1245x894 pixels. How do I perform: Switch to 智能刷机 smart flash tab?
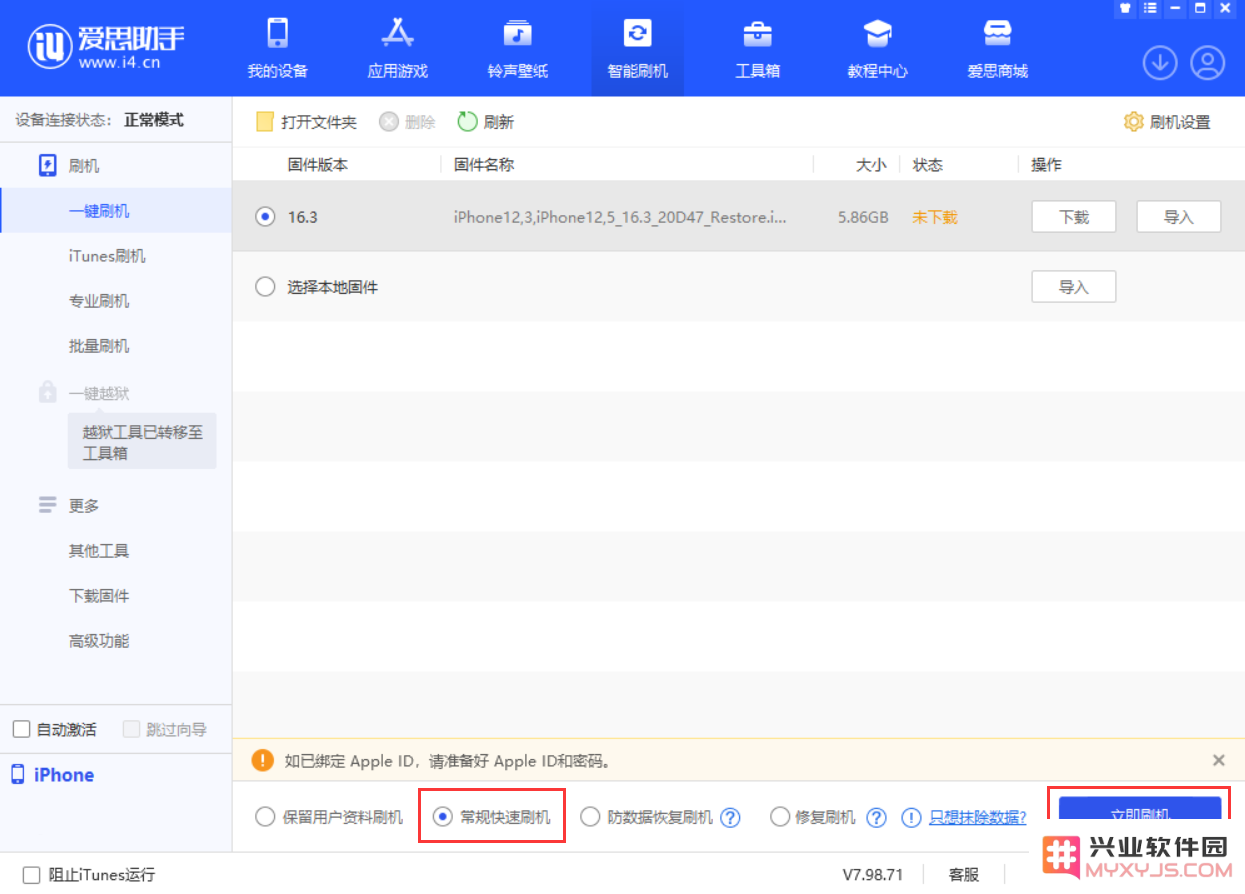pos(637,48)
